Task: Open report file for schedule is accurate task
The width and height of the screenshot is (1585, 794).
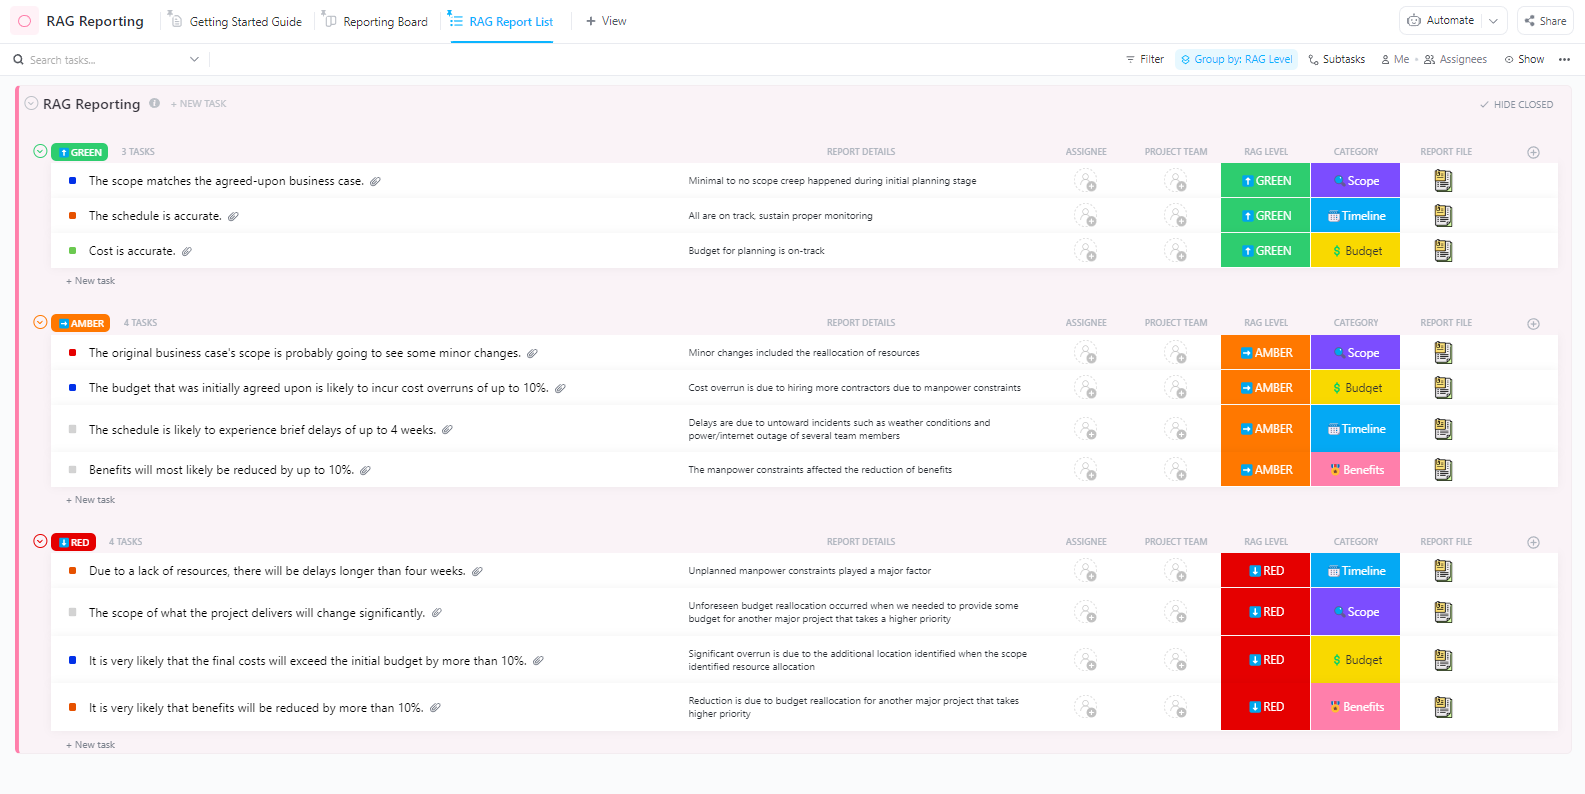Action: tap(1443, 216)
